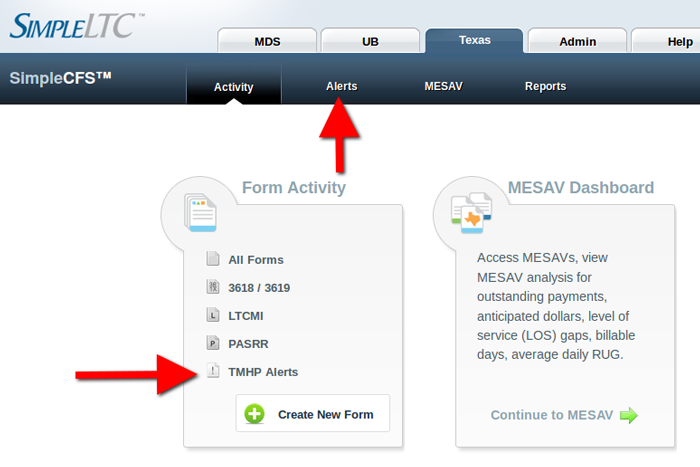Open the LTCMI link
Screen dimensions: 700x467
point(246,316)
